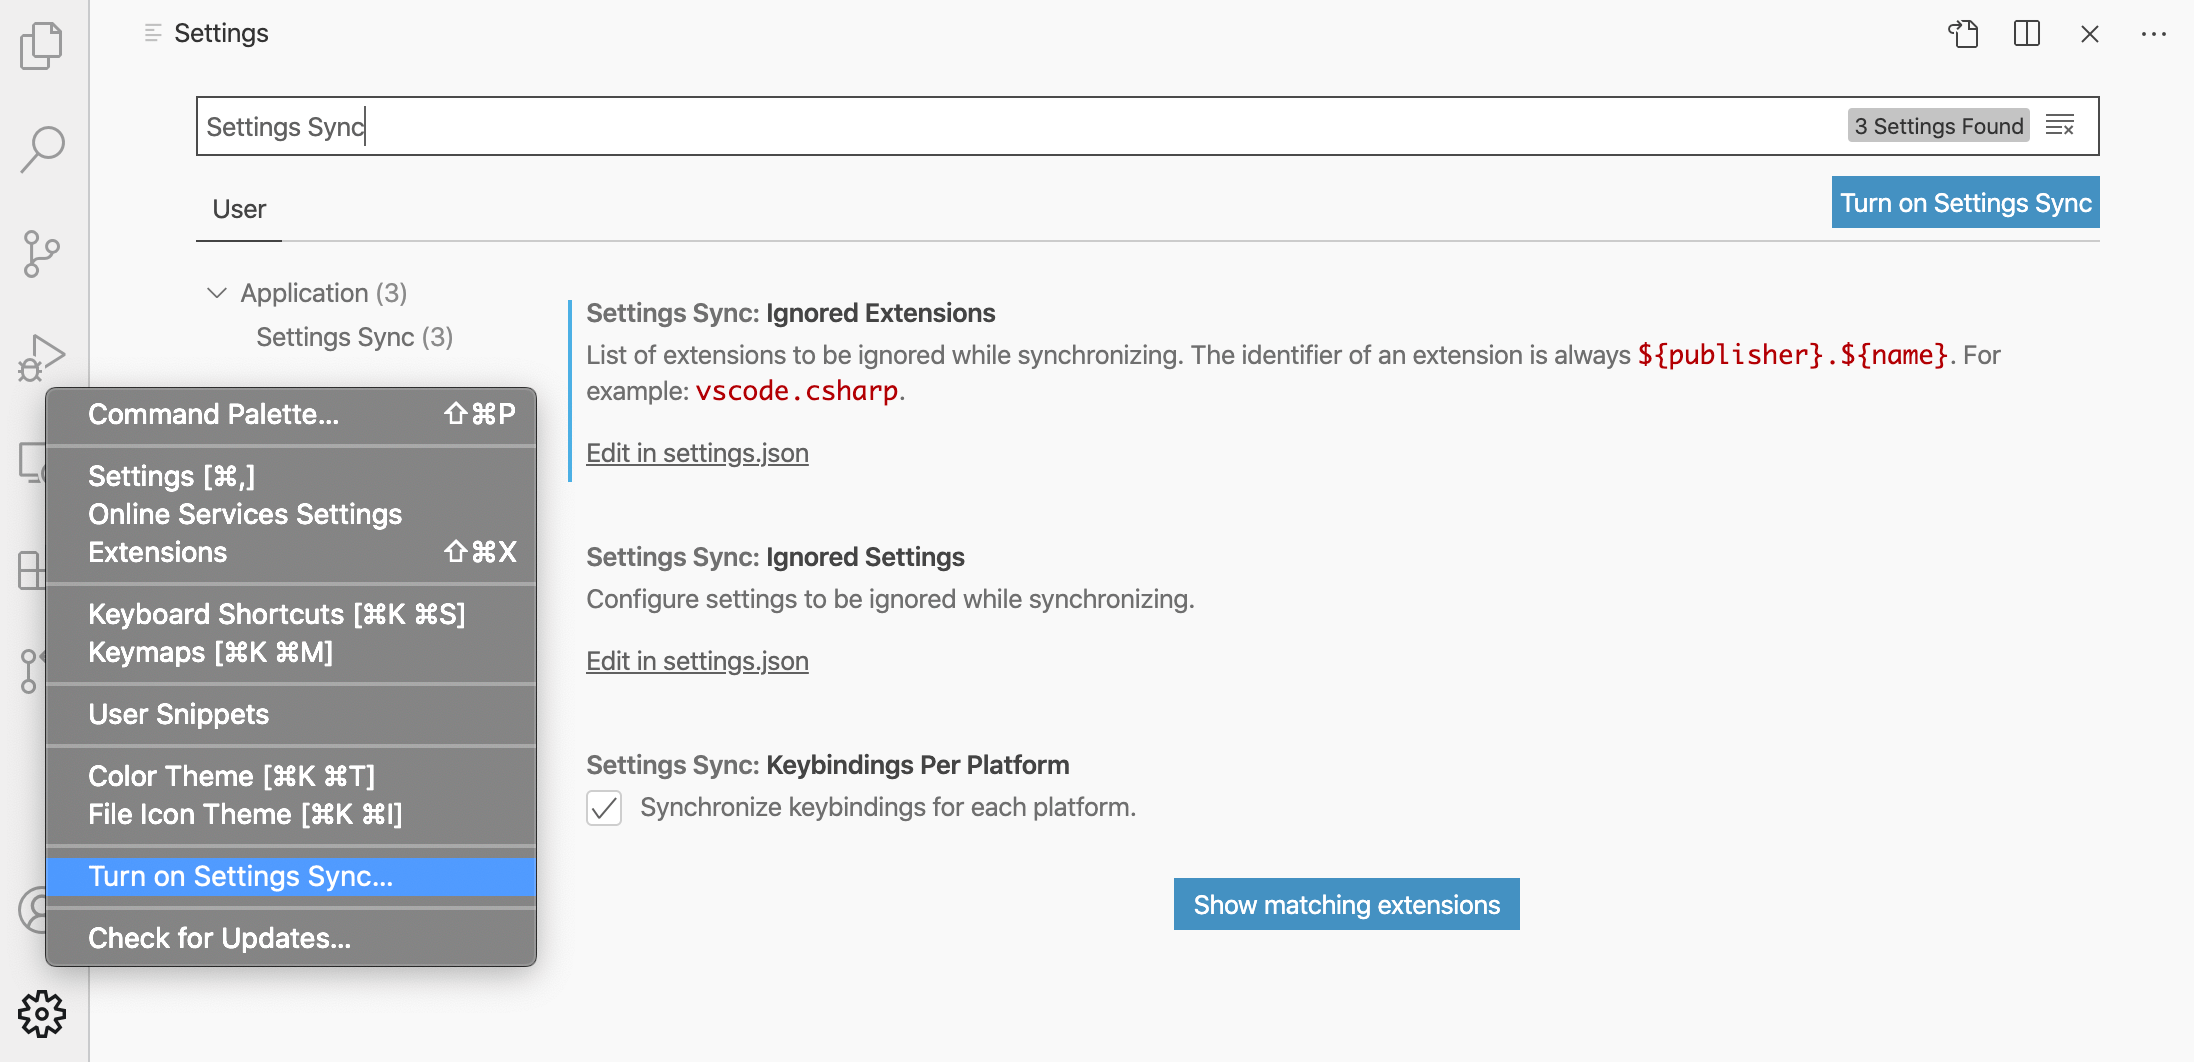Click the Manage gear icon

point(41,1013)
